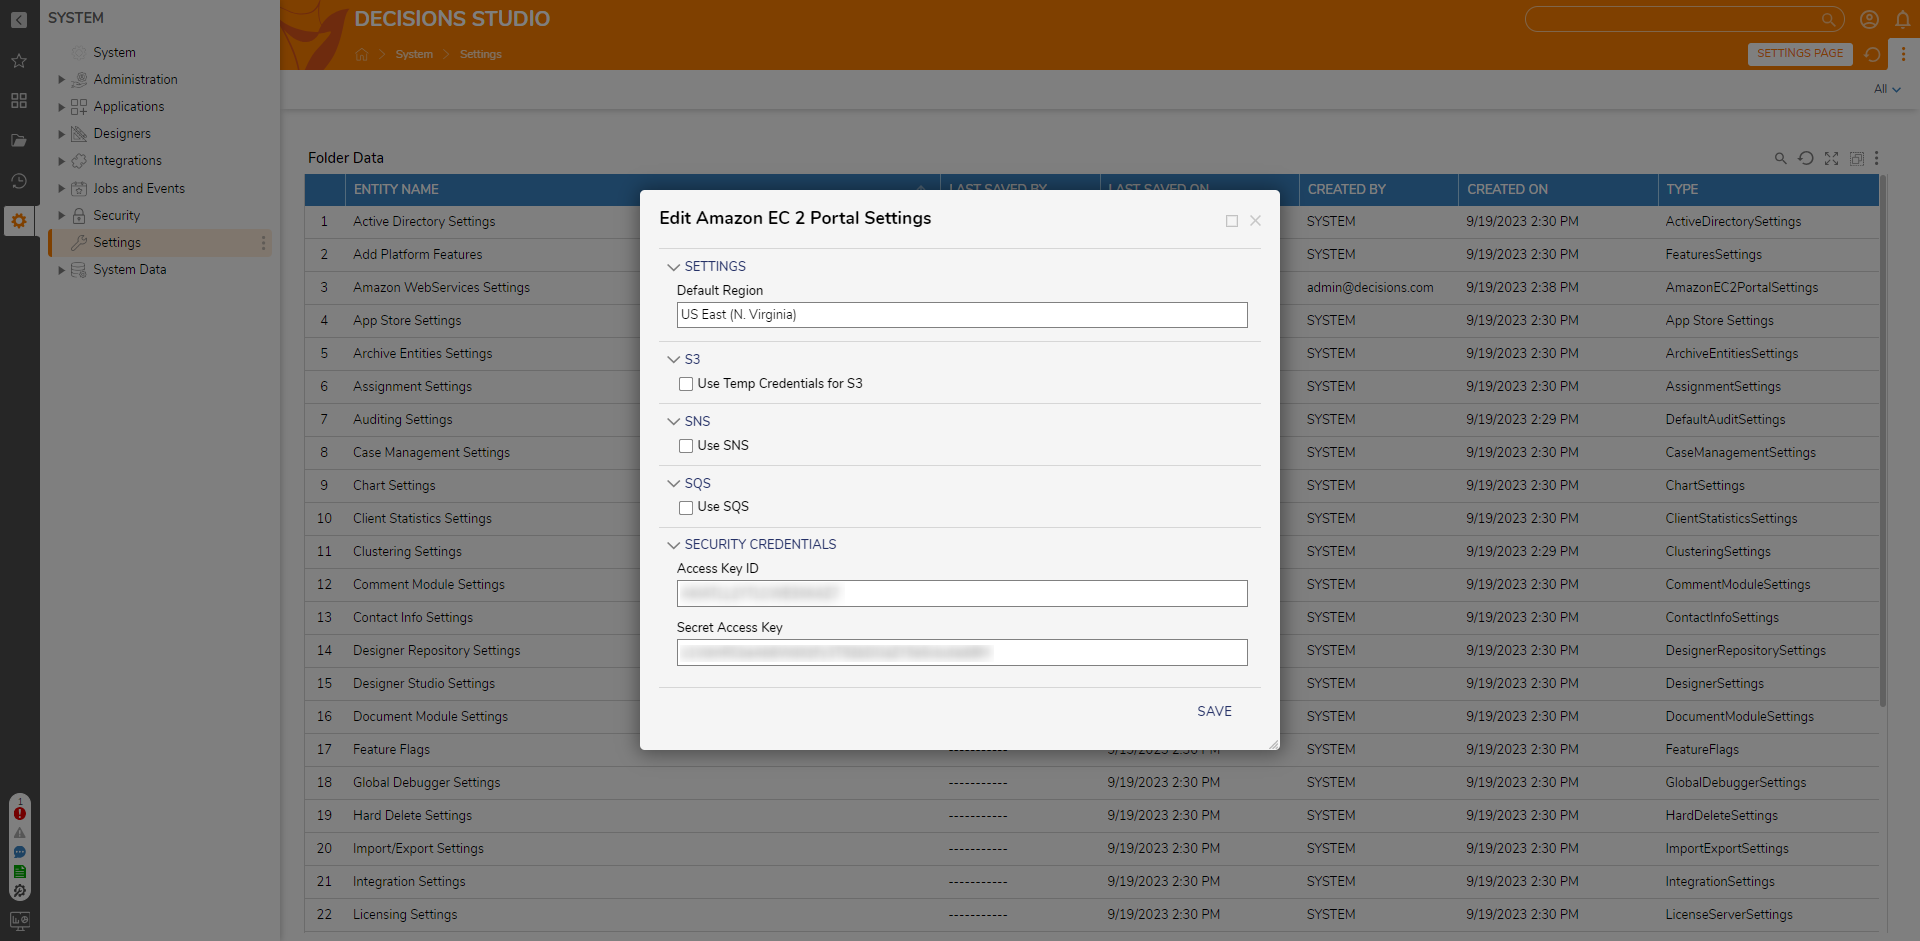Open the header three-dot menu
Screen dimensions: 1920x941
coord(1902,55)
